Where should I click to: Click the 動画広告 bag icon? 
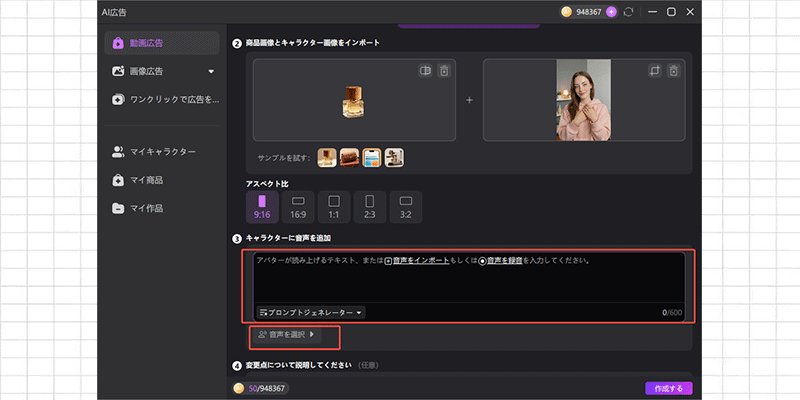(118, 43)
